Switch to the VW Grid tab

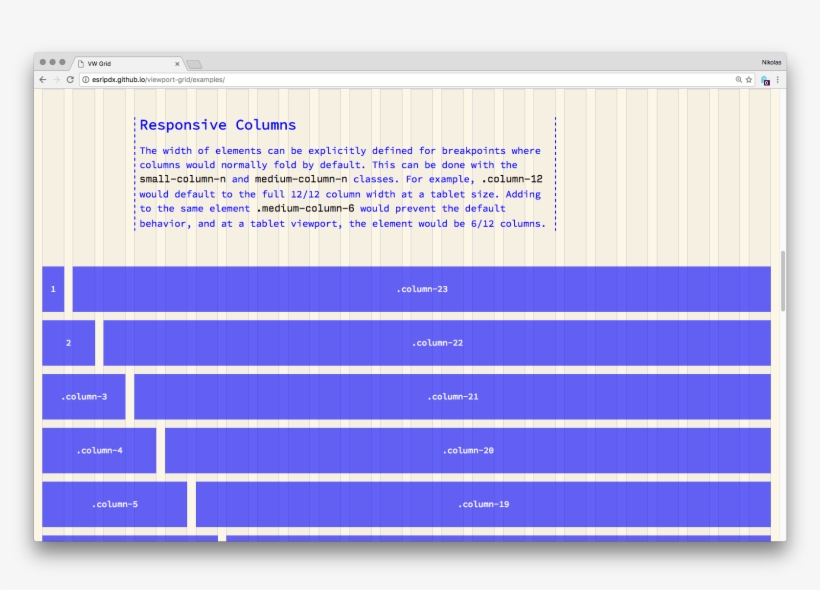click(118, 62)
